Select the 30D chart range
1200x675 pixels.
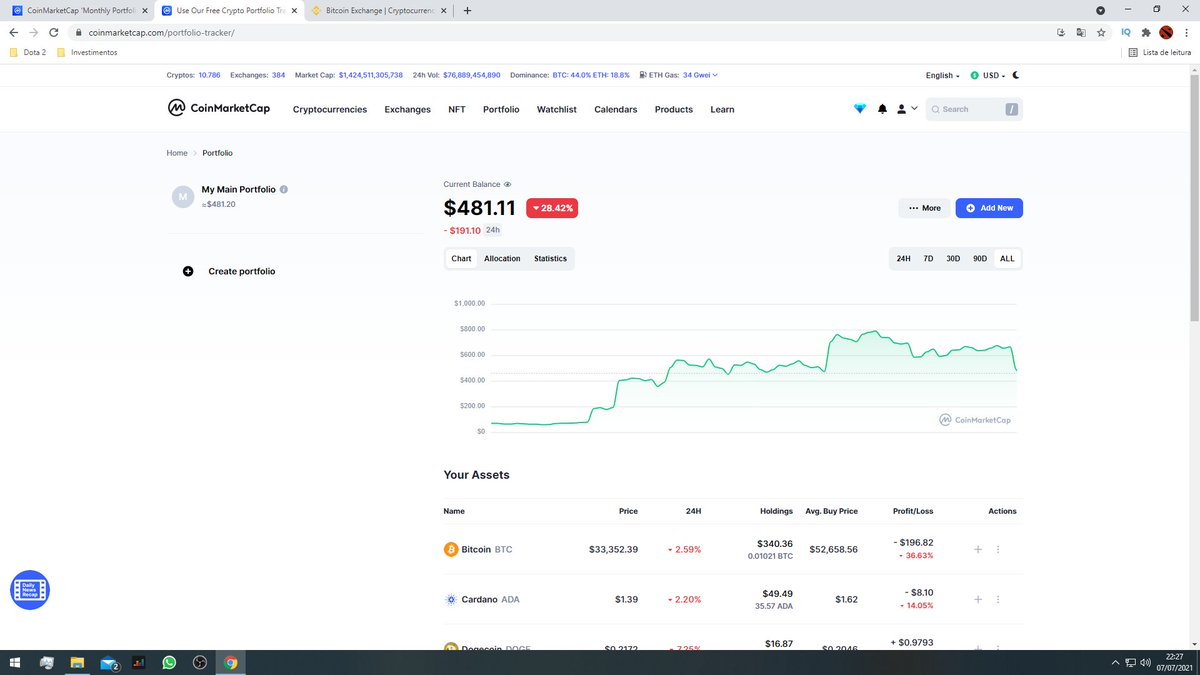(x=953, y=258)
